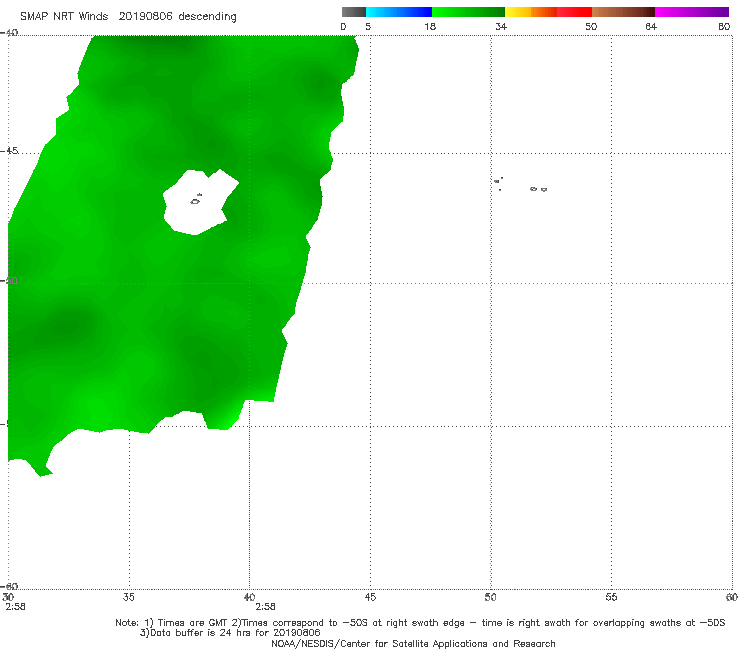Click the longitude axis label 35
This screenshot has height=650, width=740.
(128, 597)
